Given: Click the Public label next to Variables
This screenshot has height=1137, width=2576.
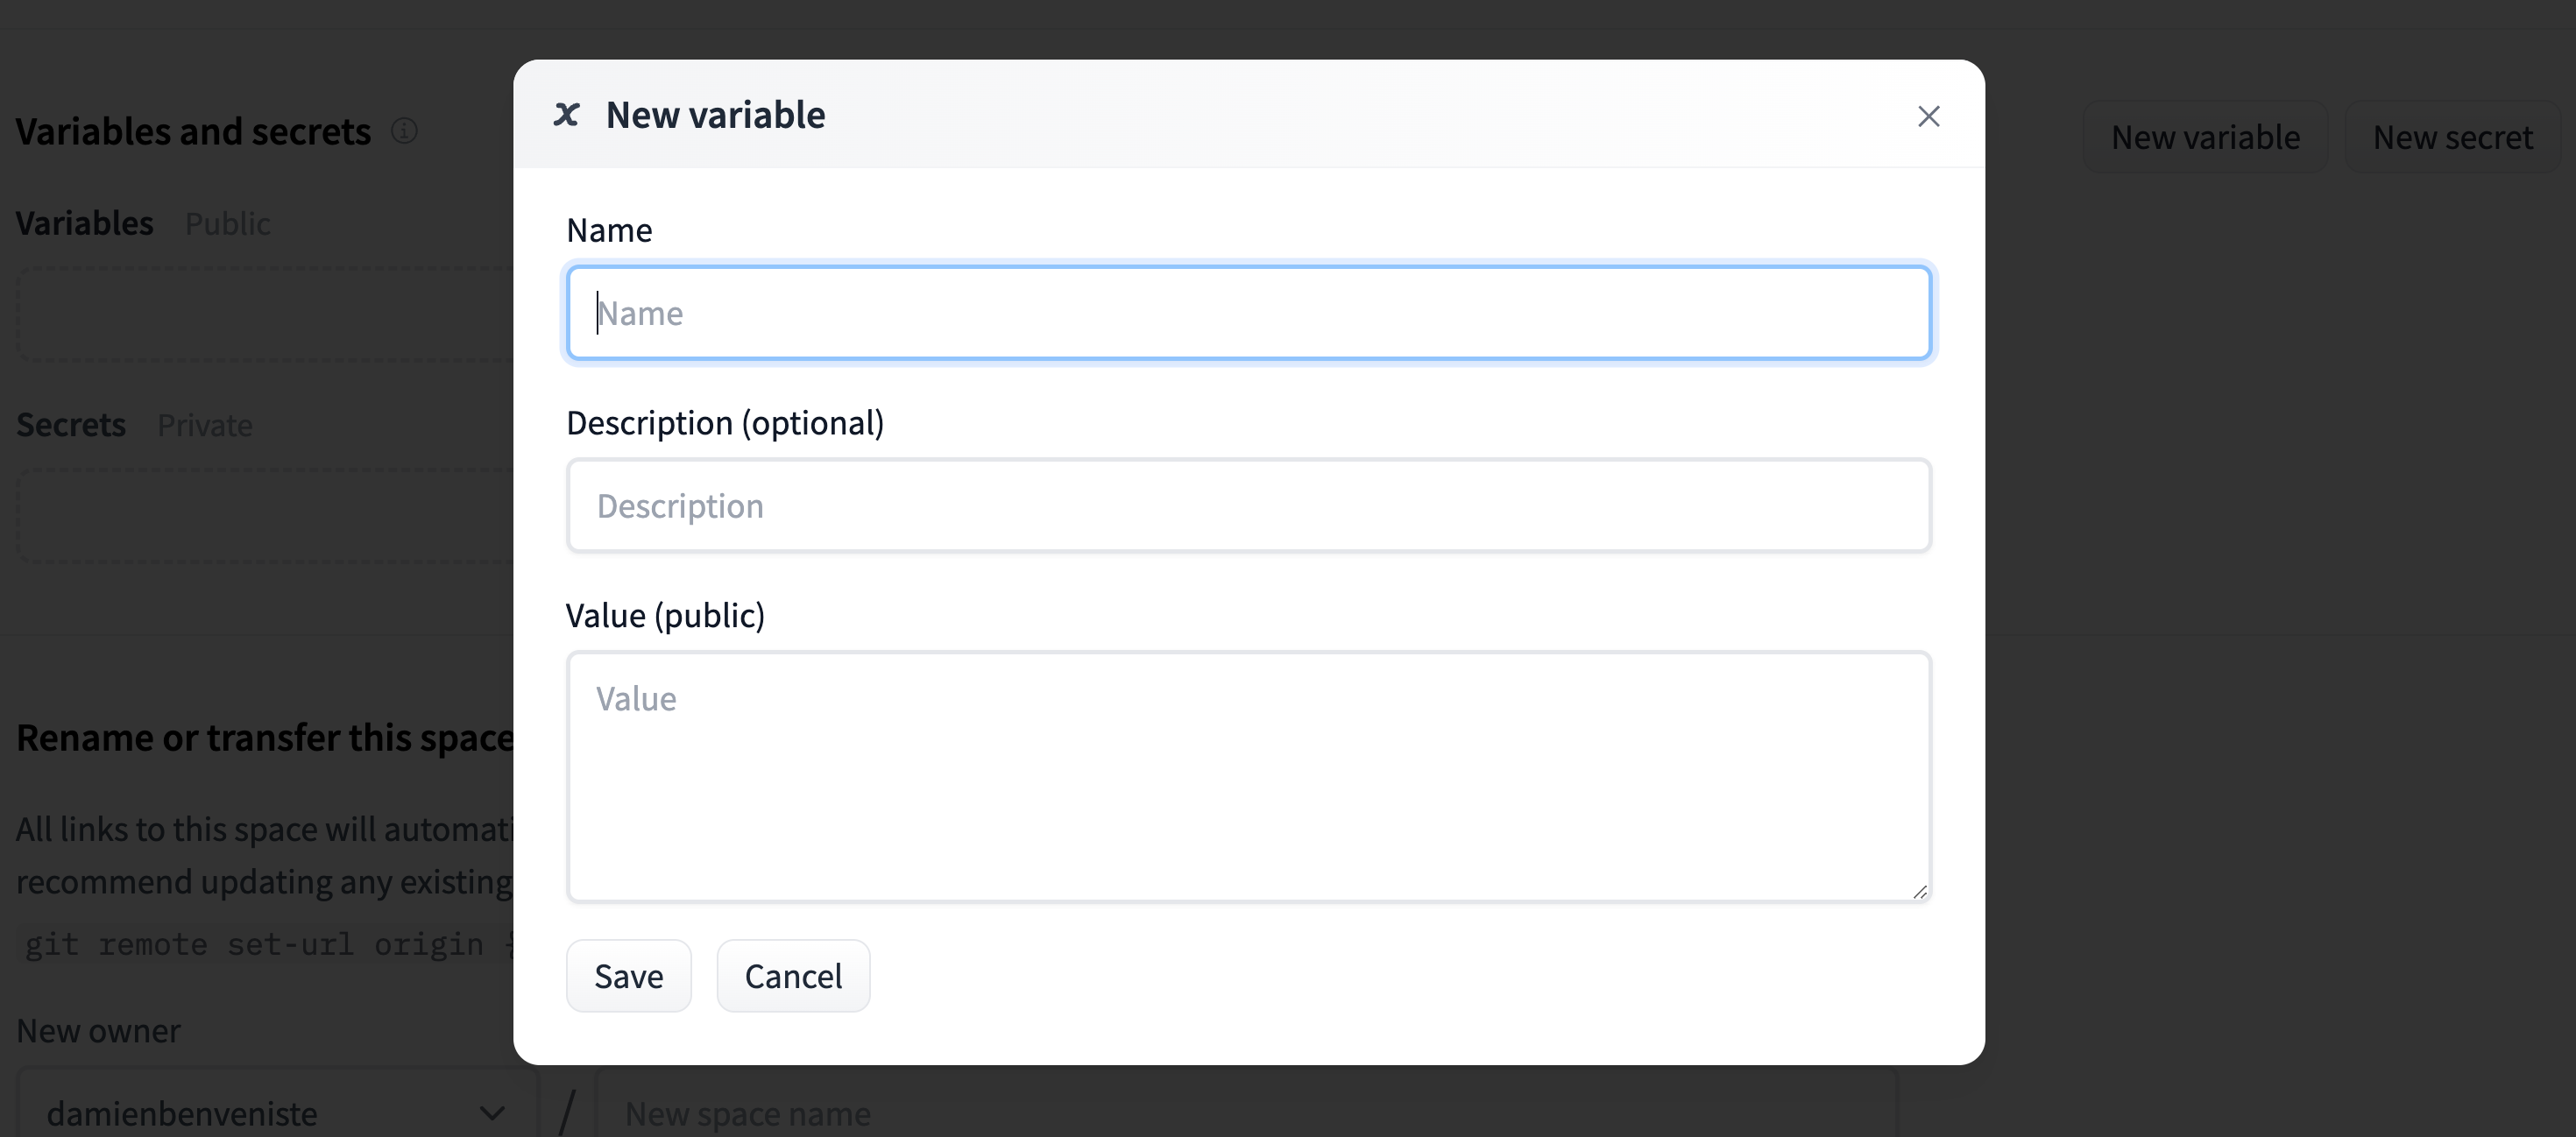Looking at the screenshot, I should (x=227, y=223).
